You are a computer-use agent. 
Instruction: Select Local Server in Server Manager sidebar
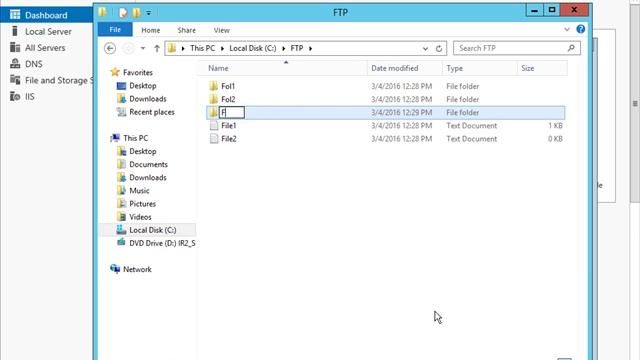click(x=48, y=31)
